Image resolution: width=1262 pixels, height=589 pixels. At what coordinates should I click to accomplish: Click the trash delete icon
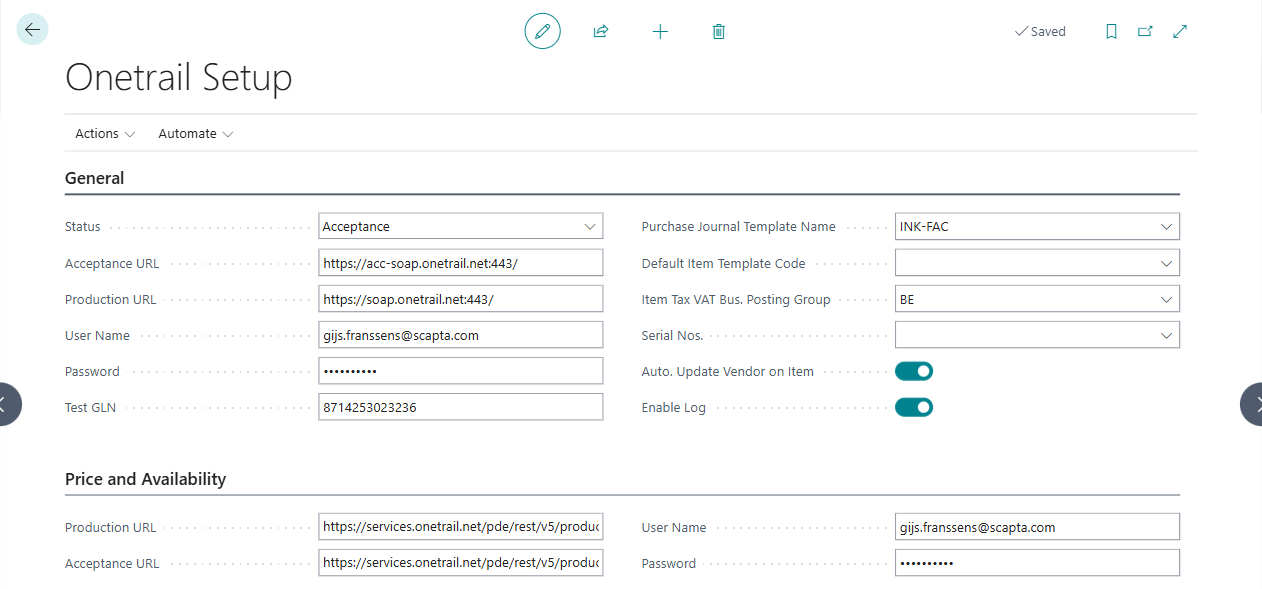pos(718,32)
